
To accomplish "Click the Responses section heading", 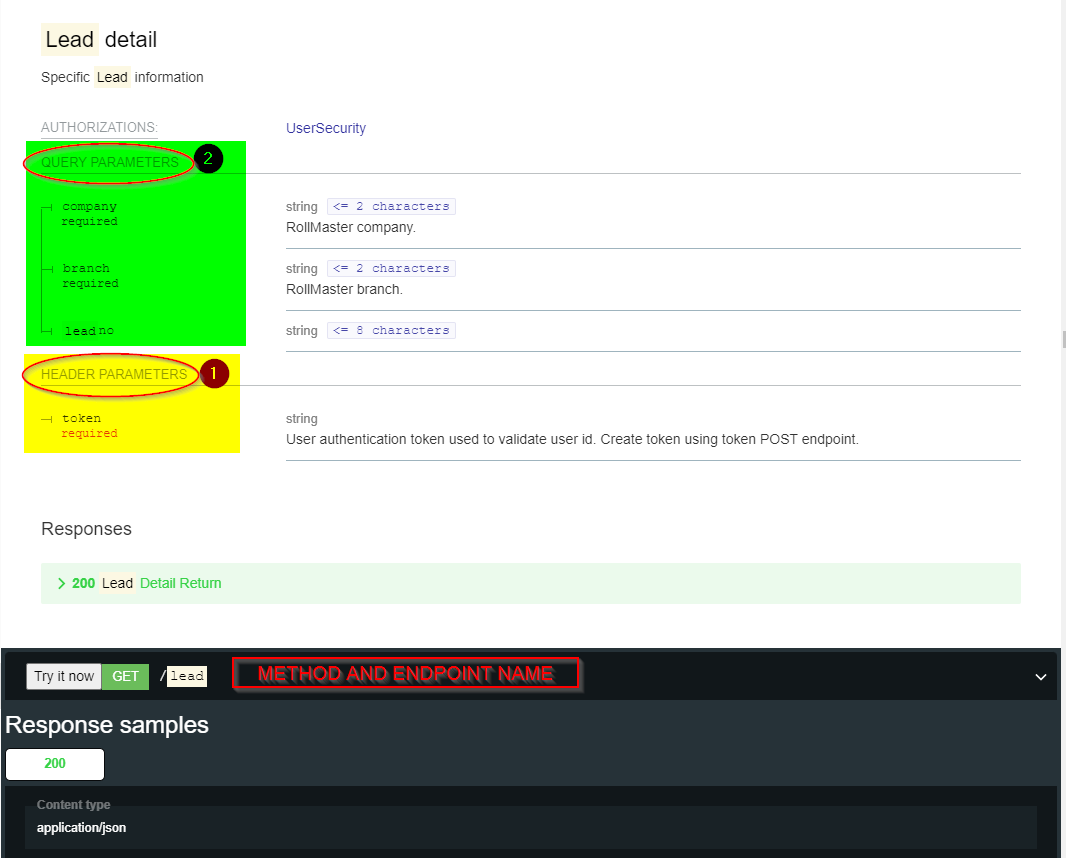I will 86,529.
